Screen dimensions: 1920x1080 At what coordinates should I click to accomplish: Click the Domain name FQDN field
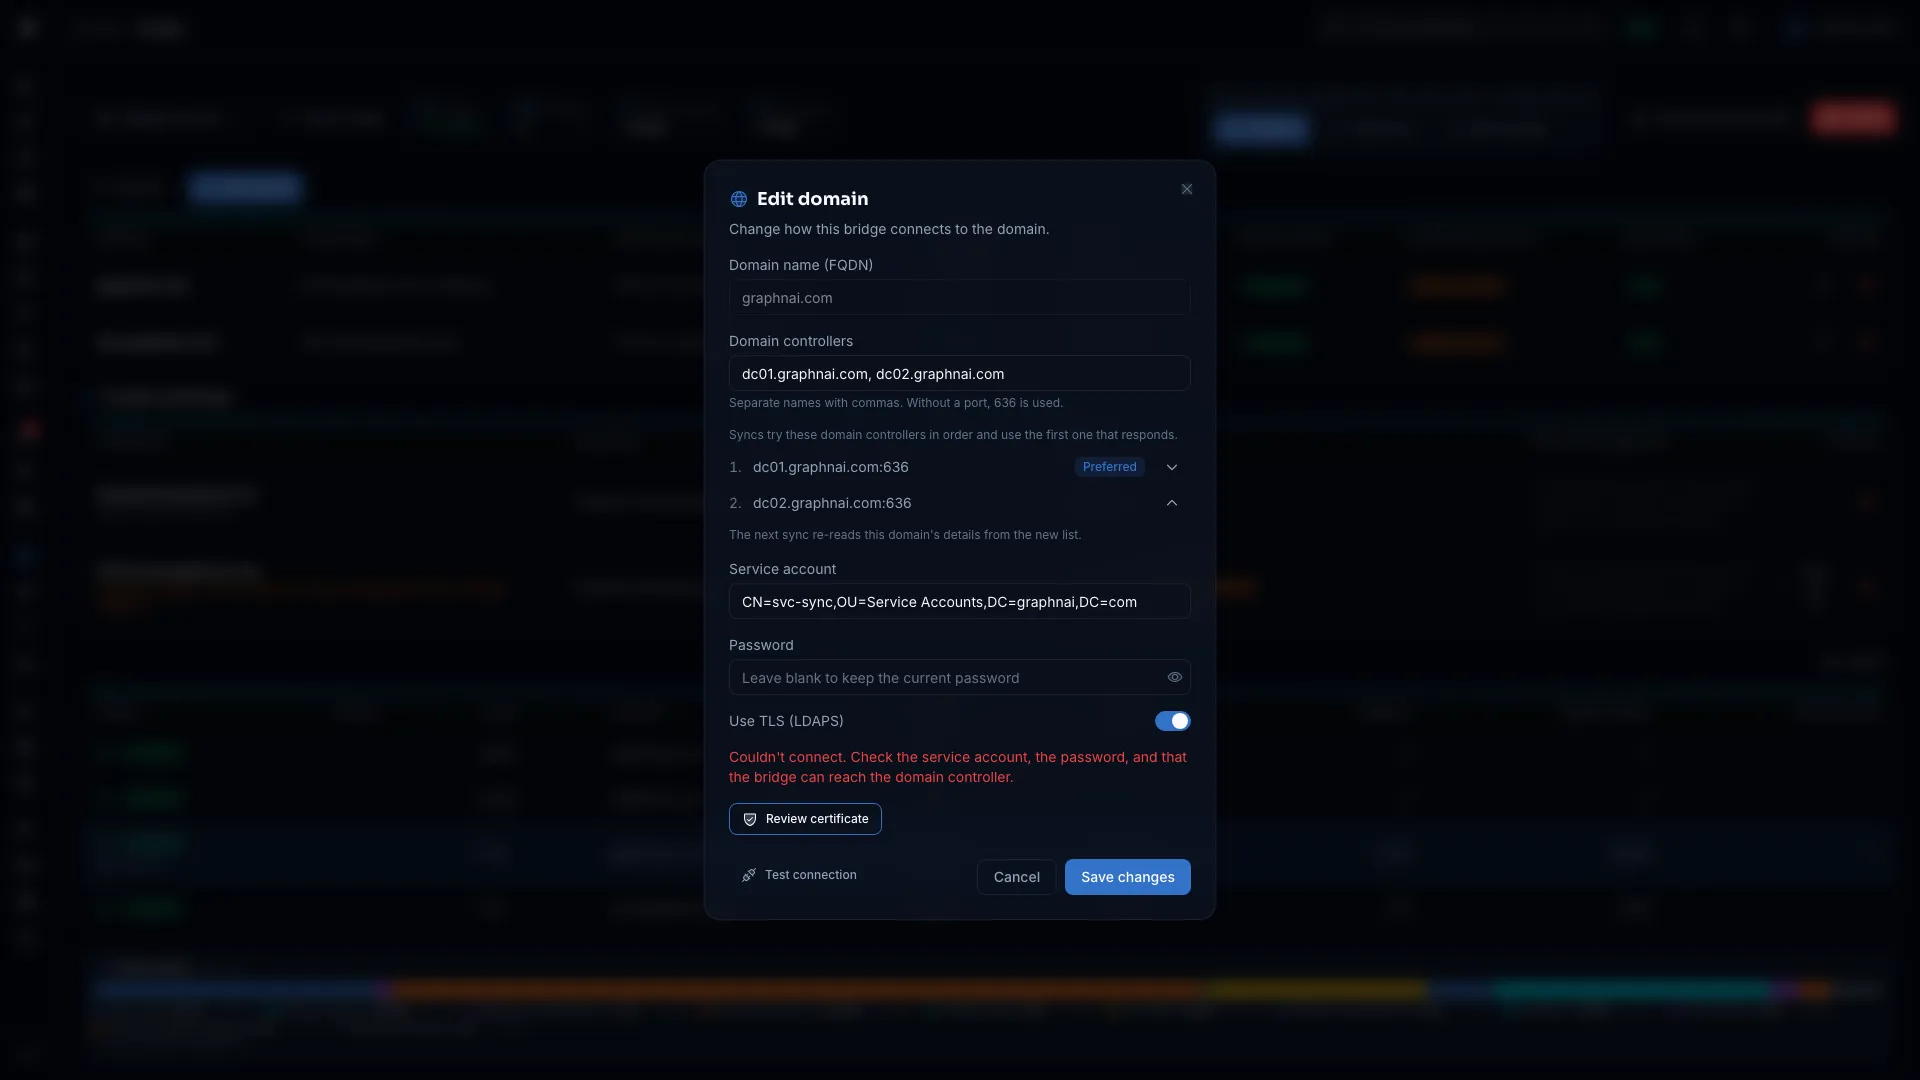pyautogui.click(x=959, y=298)
